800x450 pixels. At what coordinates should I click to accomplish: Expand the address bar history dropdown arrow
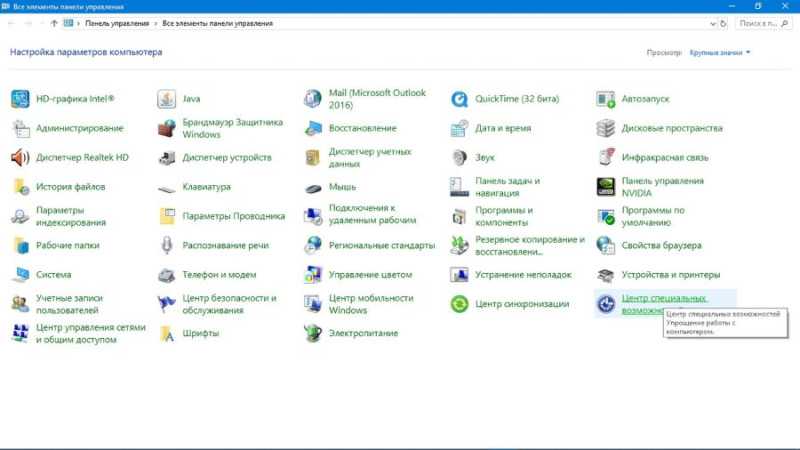(x=712, y=23)
